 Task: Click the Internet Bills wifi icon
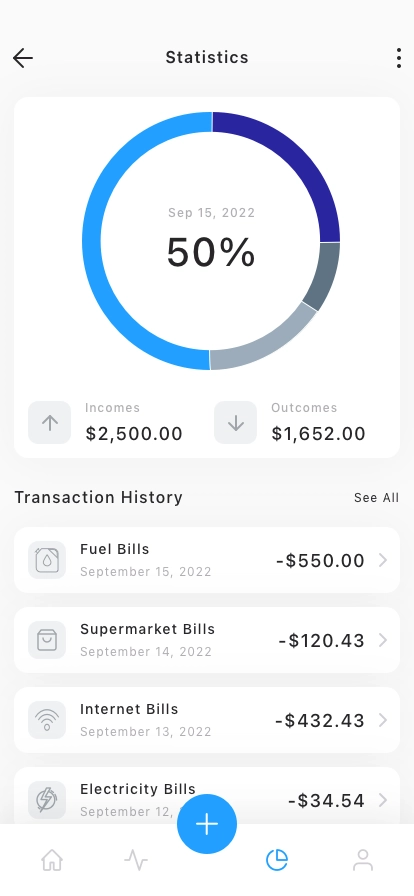tap(47, 720)
